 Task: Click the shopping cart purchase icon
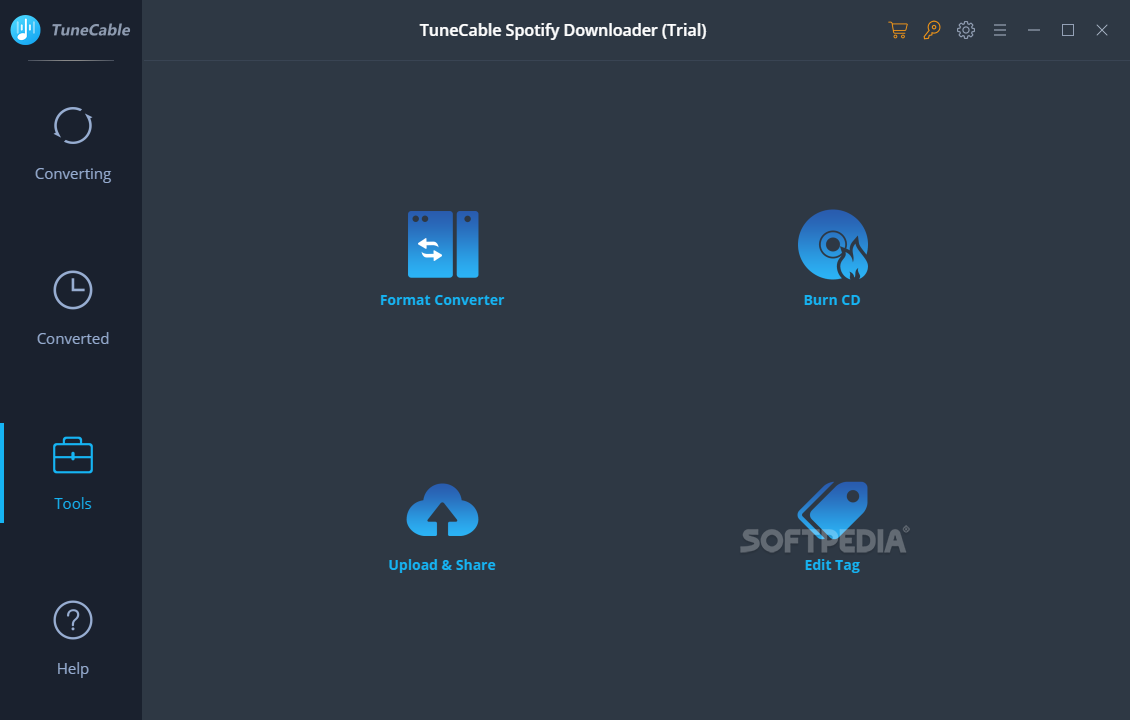tap(897, 30)
